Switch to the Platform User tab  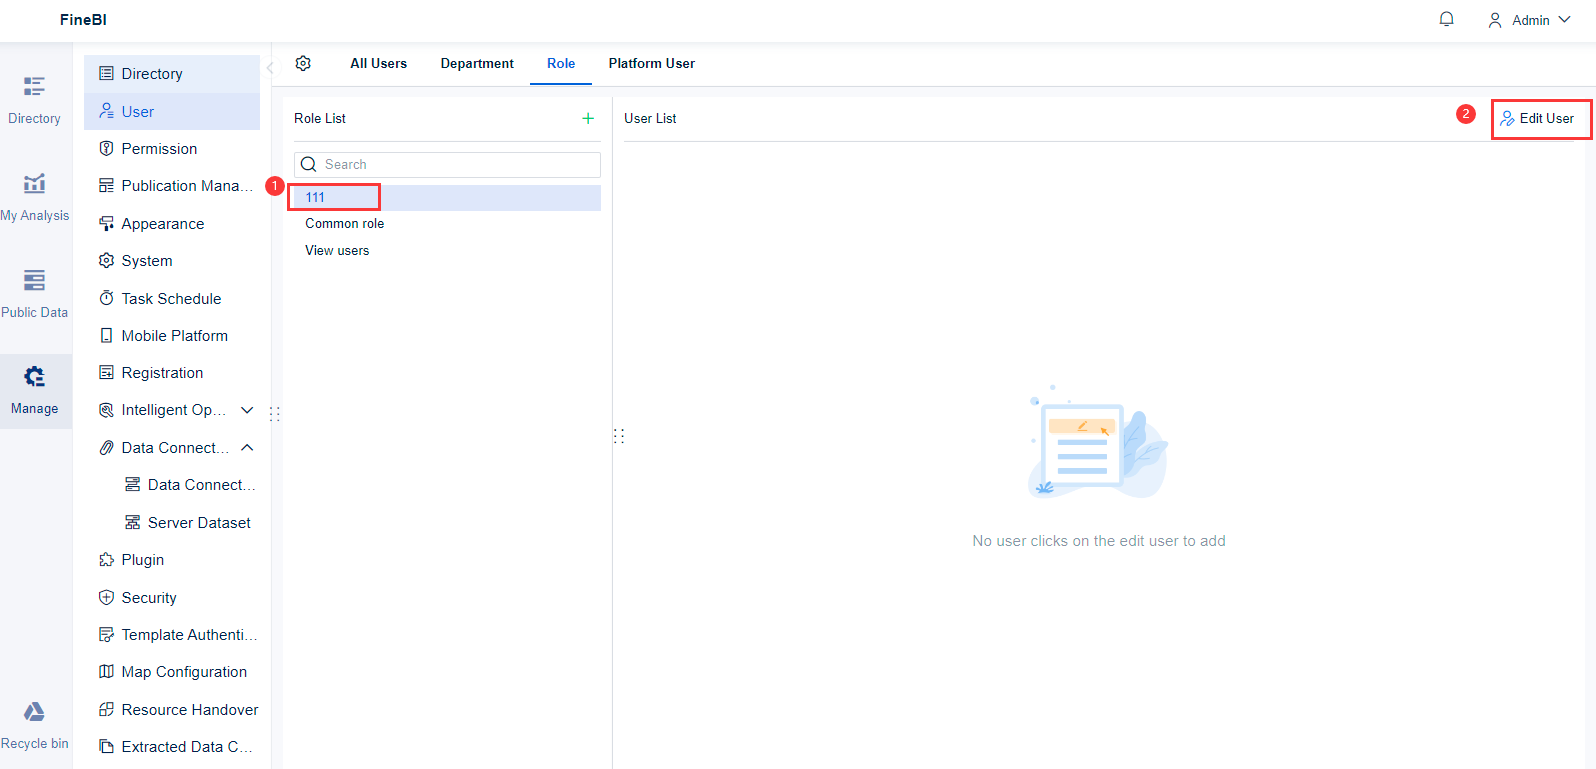[x=651, y=63]
